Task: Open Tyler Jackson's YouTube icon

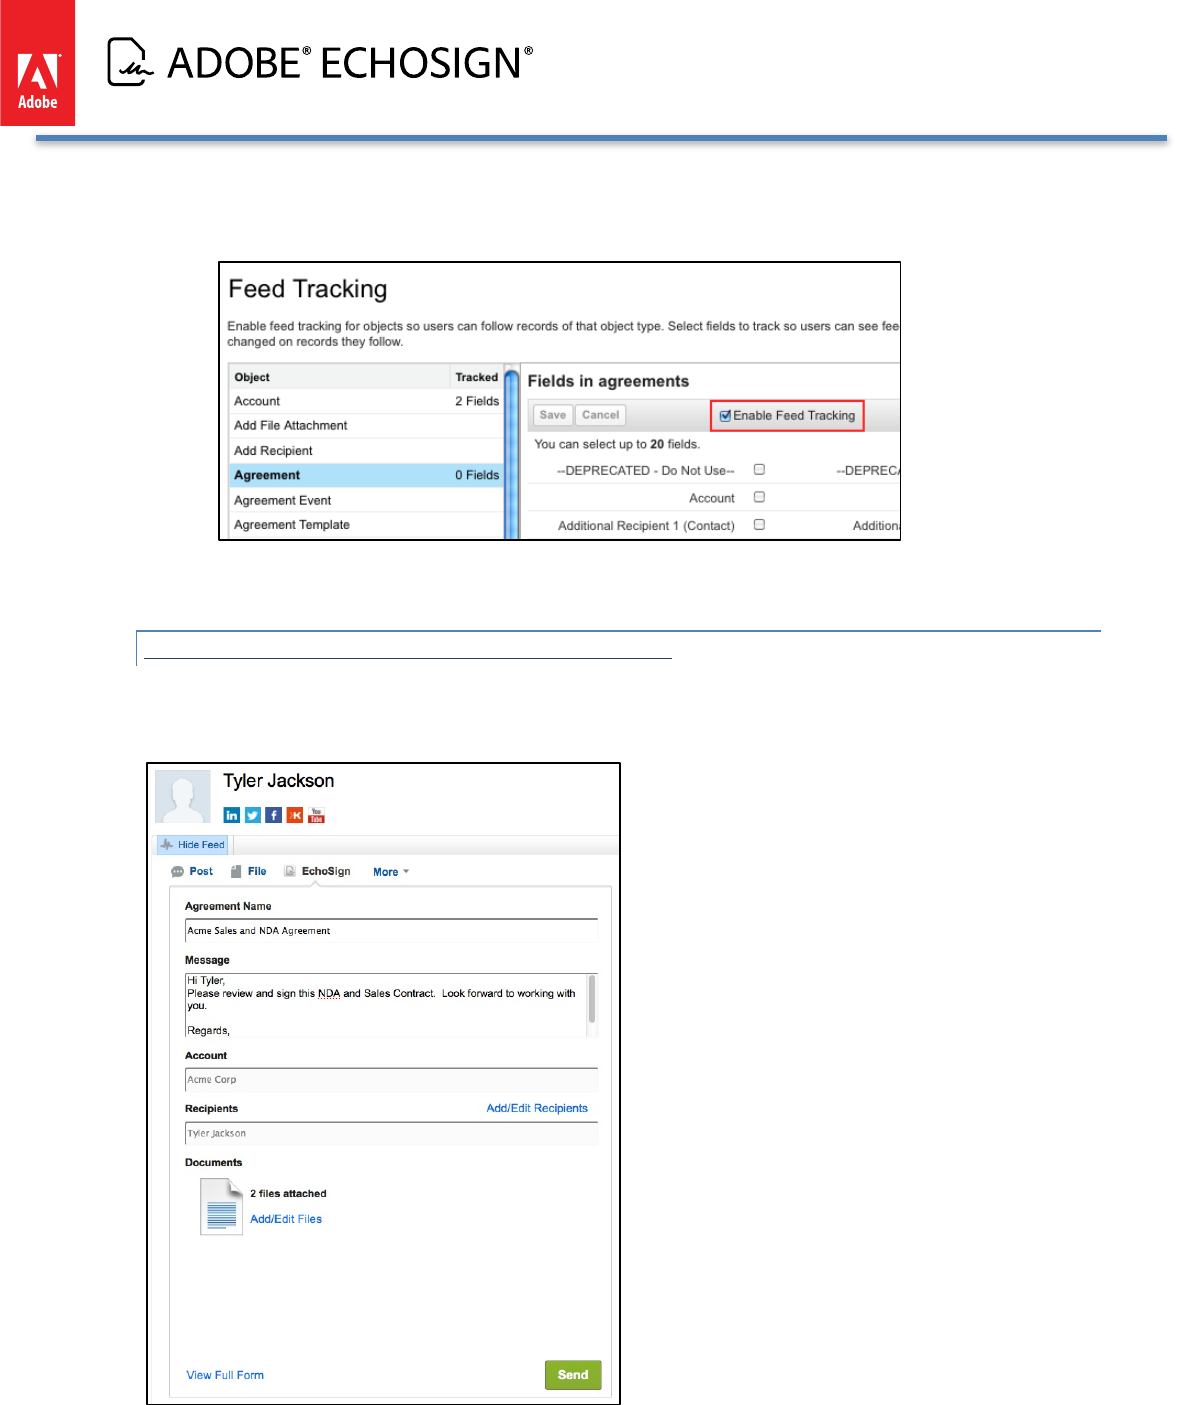Action: pos(316,815)
